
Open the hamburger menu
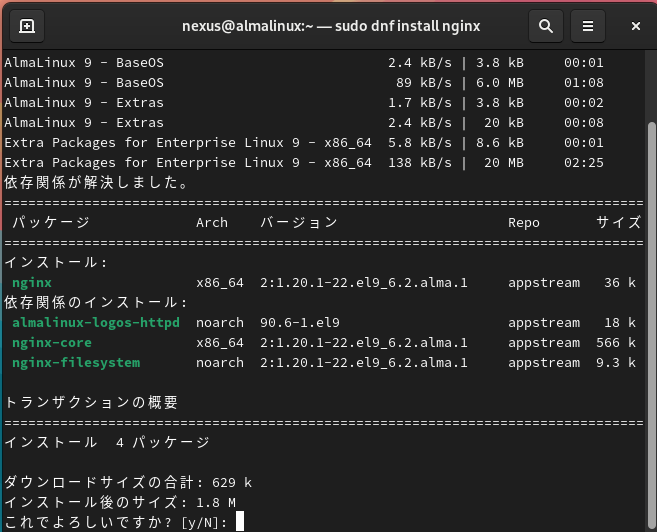pos(589,26)
